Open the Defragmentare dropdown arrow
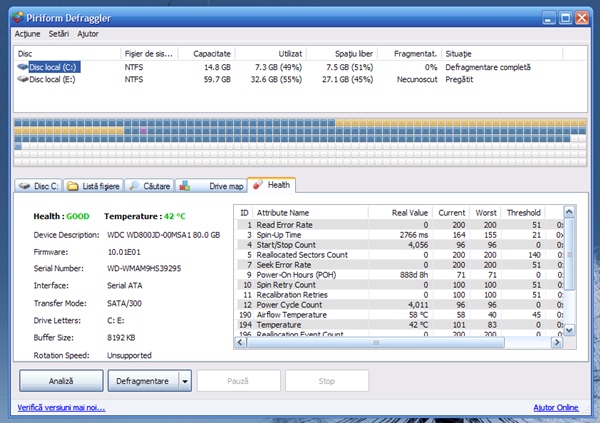 tap(185, 381)
